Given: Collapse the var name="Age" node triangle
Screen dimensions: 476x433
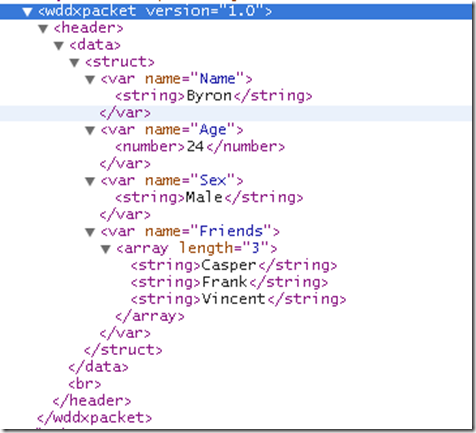Looking at the screenshot, I should point(90,130).
